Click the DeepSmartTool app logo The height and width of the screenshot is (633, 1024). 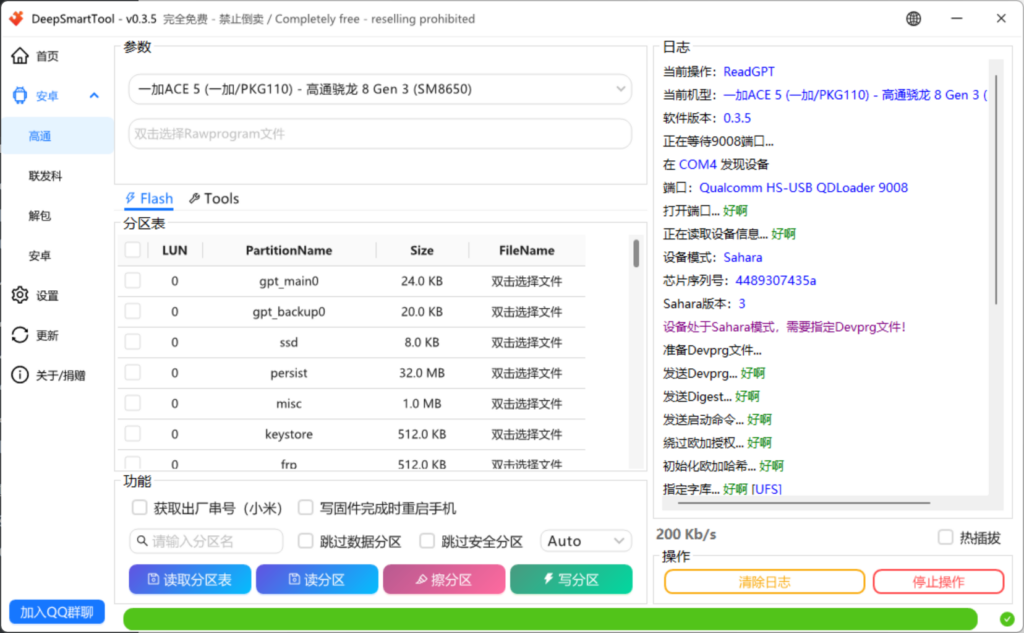click(x=16, y=19)
